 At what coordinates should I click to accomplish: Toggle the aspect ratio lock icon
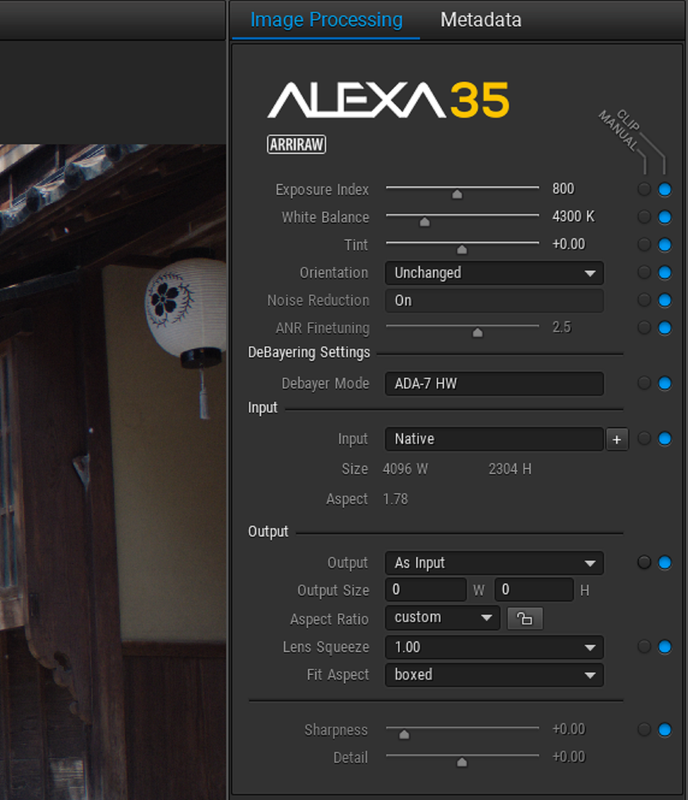click(525, 618)
